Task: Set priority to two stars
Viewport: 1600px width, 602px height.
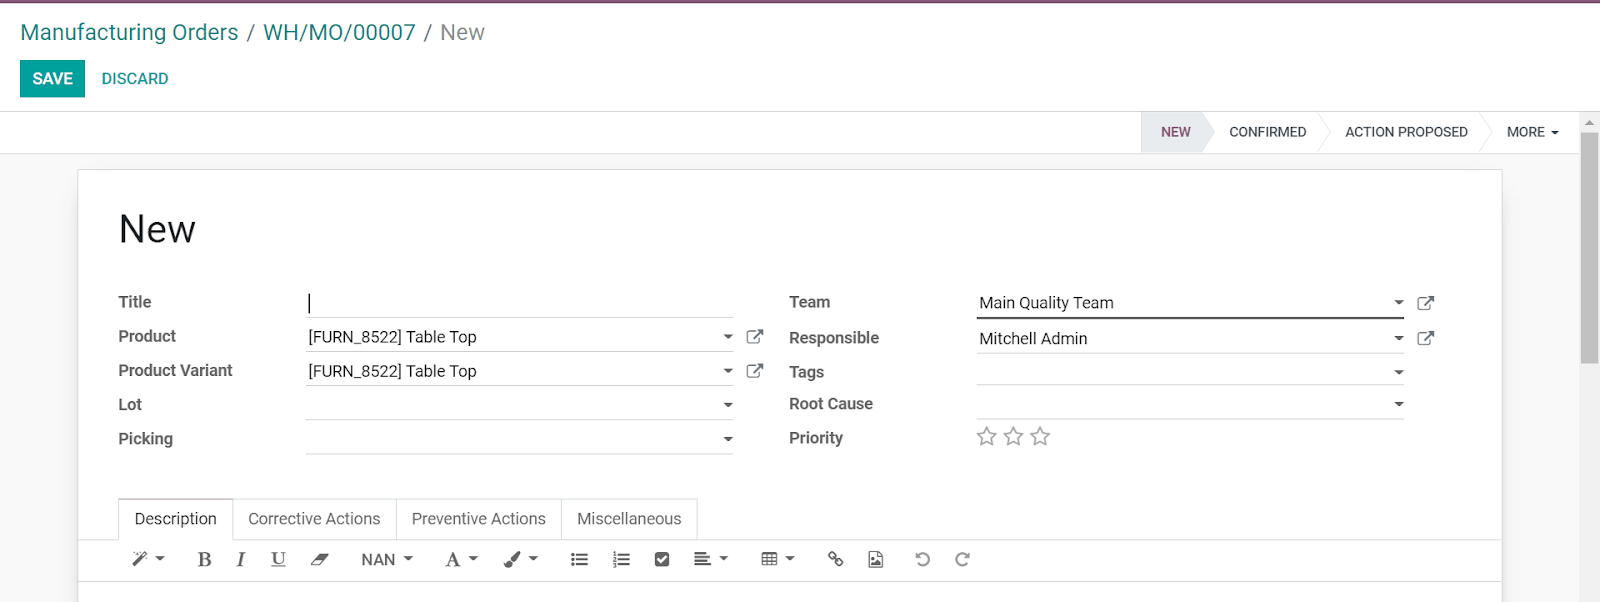Action: (x=1013, y=436)
